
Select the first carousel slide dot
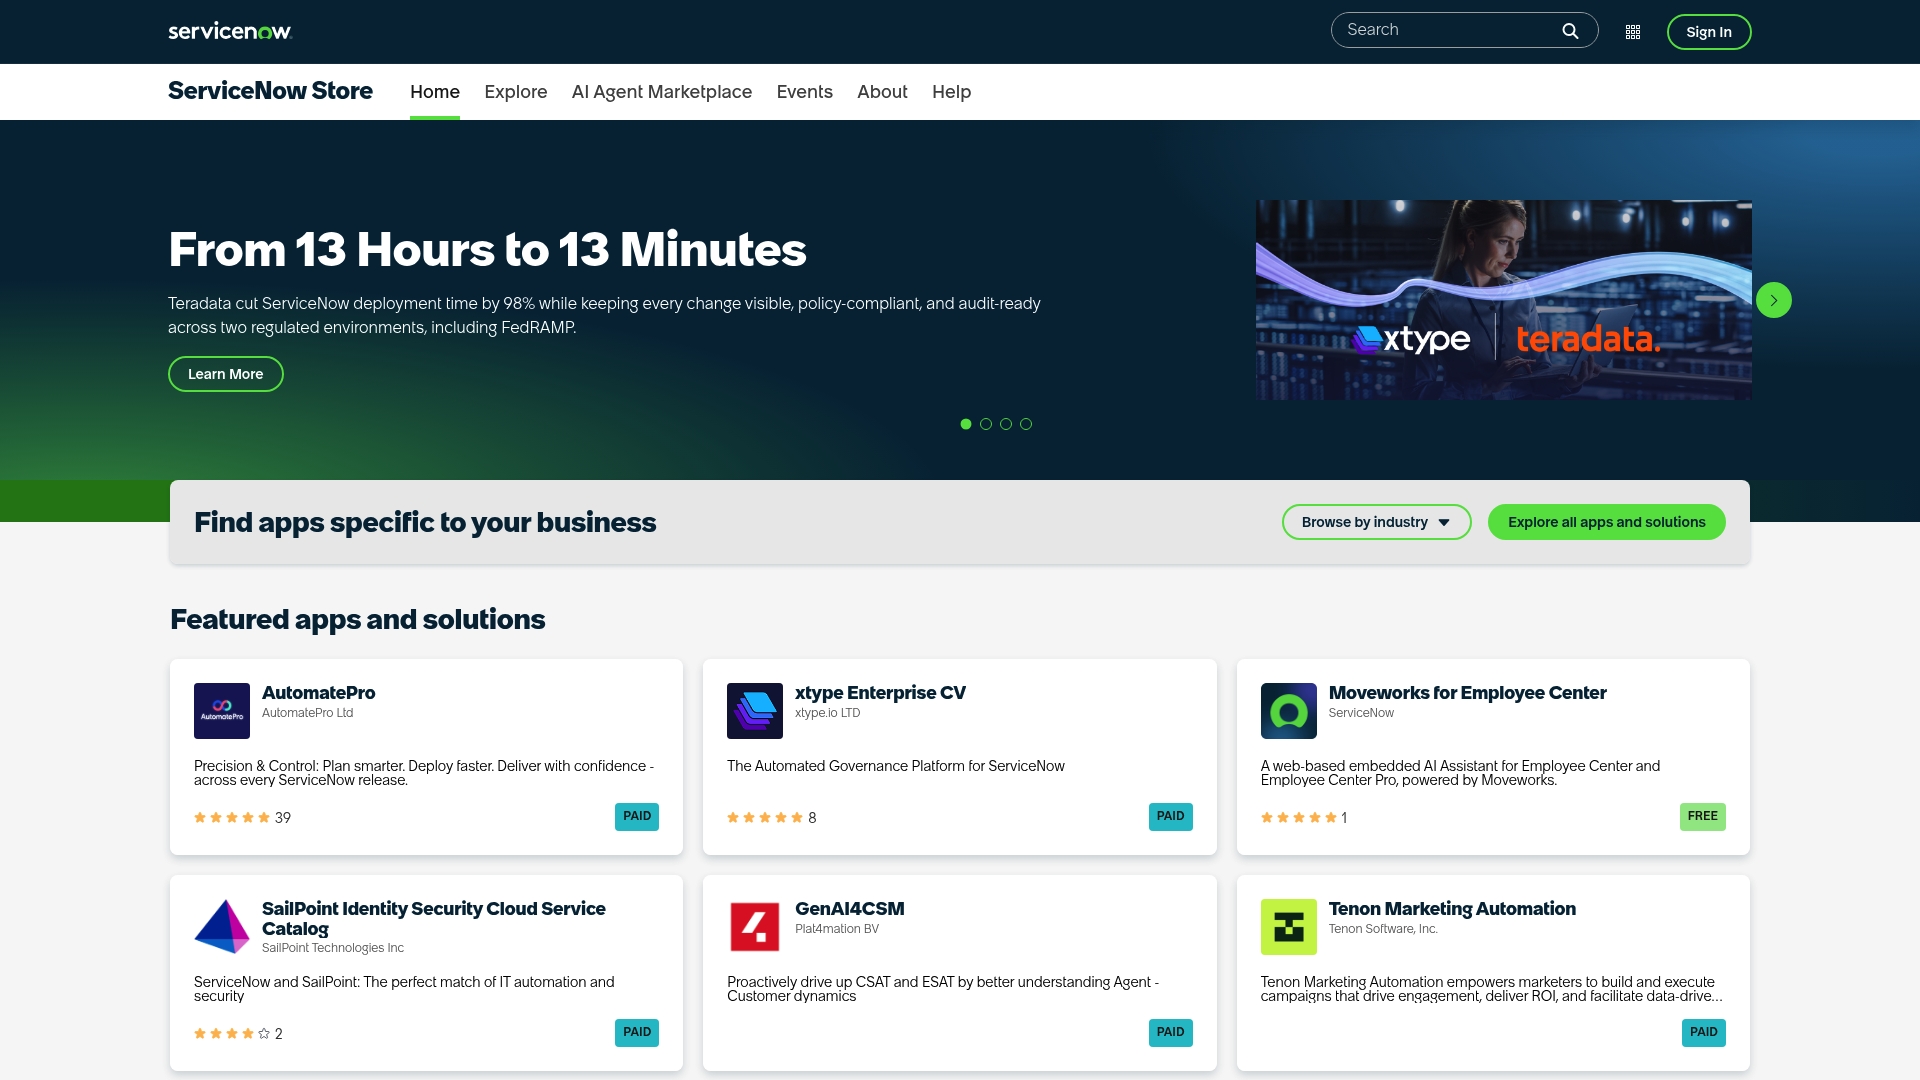(x=966, y=424)
